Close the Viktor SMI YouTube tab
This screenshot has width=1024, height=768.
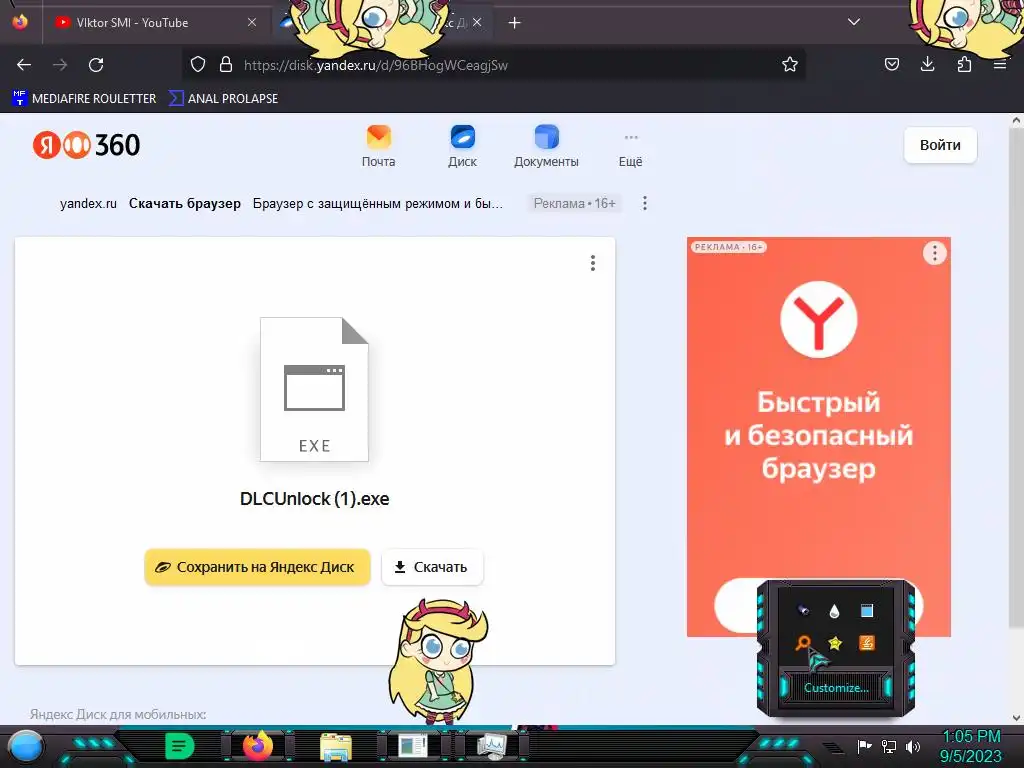coord(252,23)
